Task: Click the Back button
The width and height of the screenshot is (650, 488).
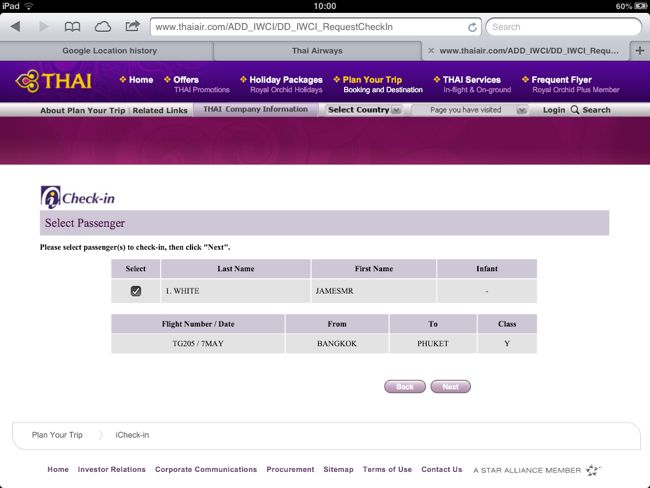Action: click(405, 386)
